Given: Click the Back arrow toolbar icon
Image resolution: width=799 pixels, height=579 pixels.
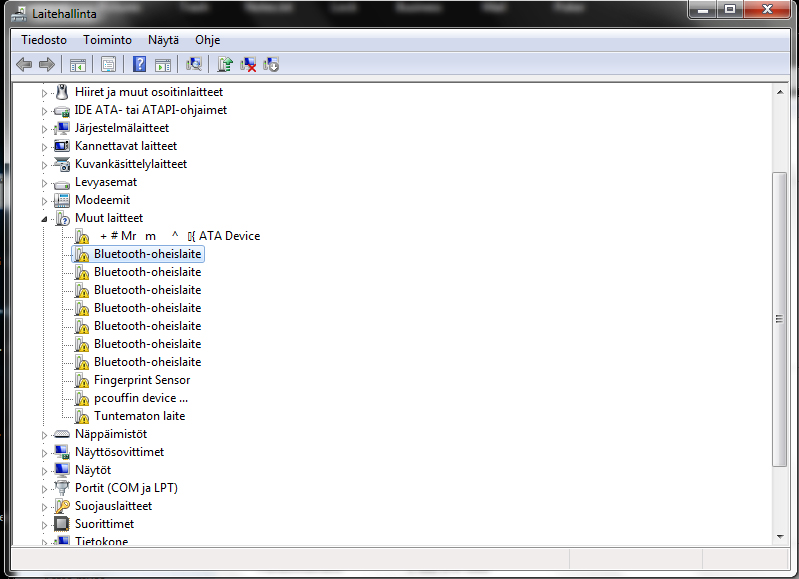Looking at the screenshot, I should tap(24, 65).
